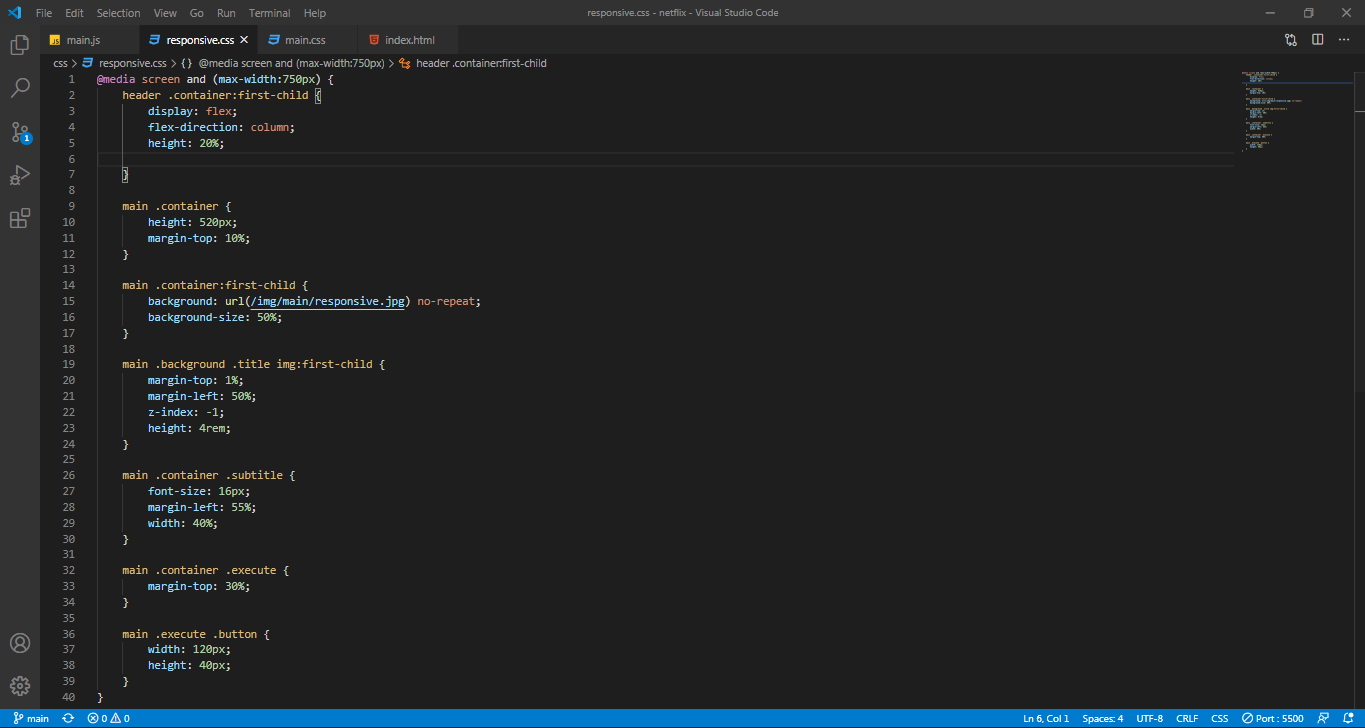Open the Extensions view
The height and width of the screenshot is (728, 1365).
click(x=19, y=217)
